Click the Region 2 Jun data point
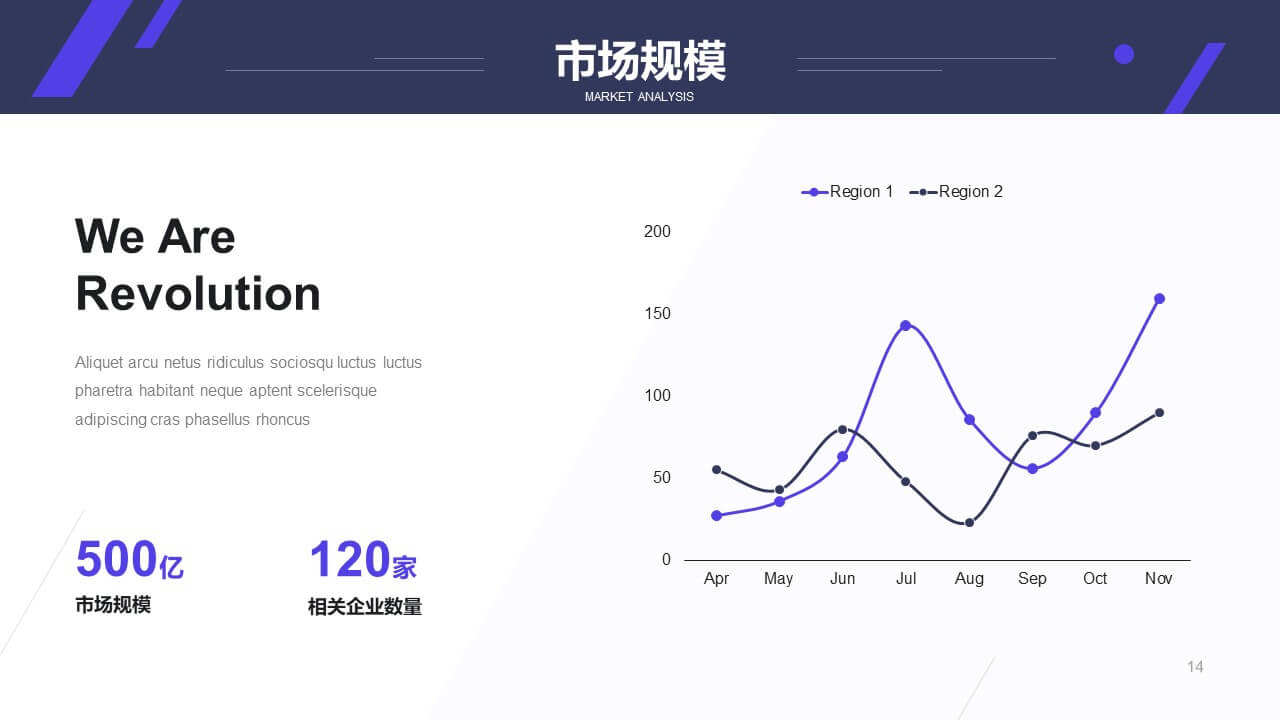This screenshot has height=720, width=1280. (842, 430)
